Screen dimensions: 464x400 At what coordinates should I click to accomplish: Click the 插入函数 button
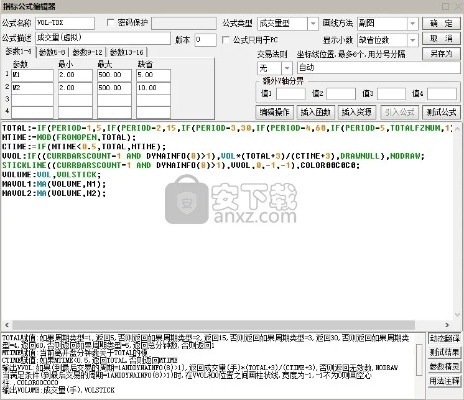(315, 112)
